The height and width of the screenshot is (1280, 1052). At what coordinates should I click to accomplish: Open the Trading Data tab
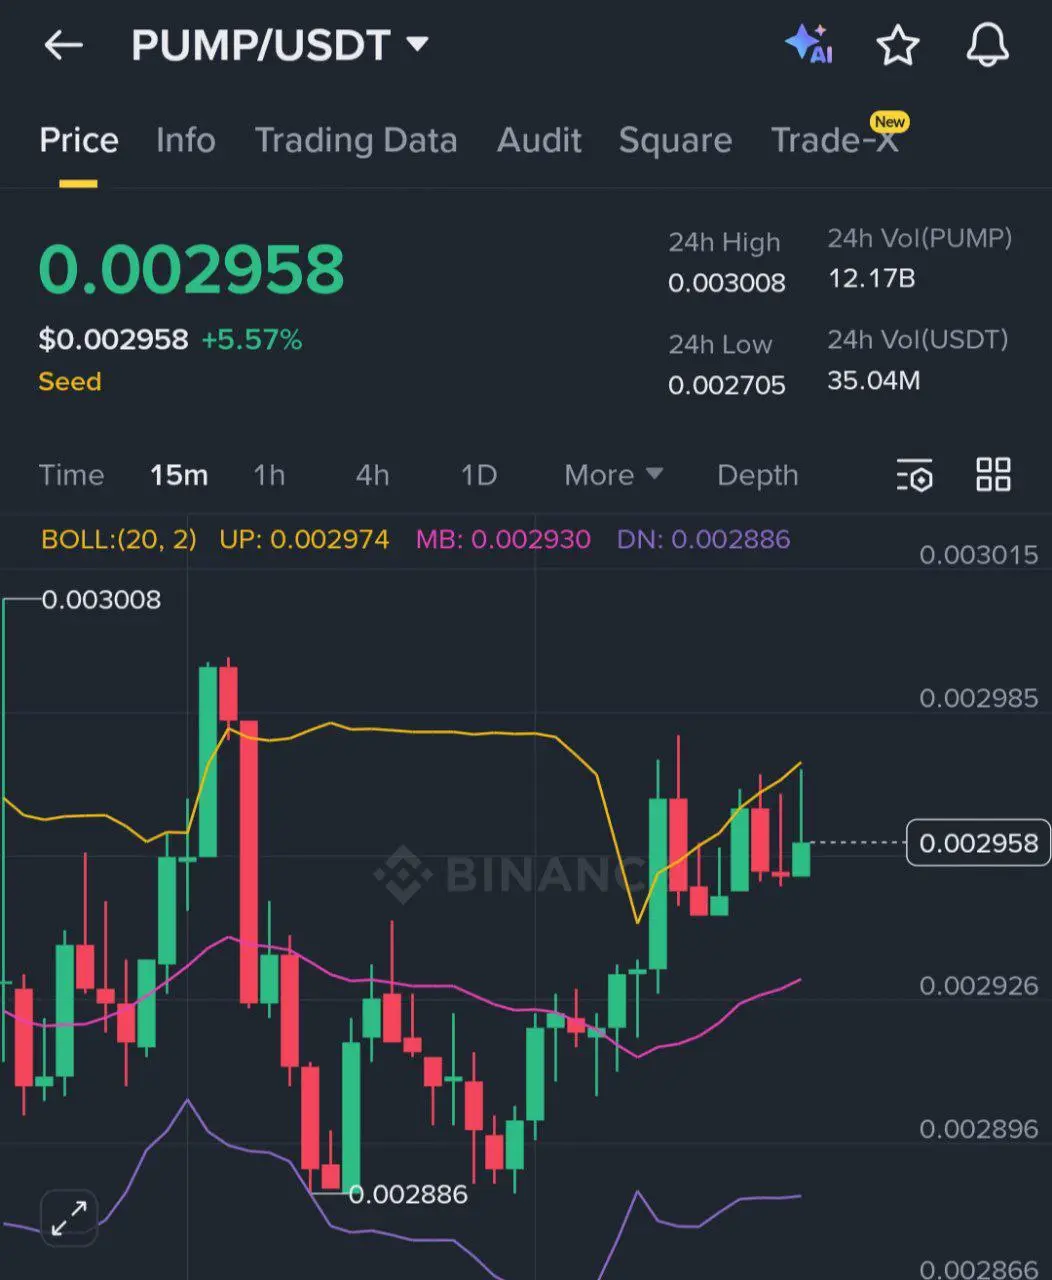[356, 140]
